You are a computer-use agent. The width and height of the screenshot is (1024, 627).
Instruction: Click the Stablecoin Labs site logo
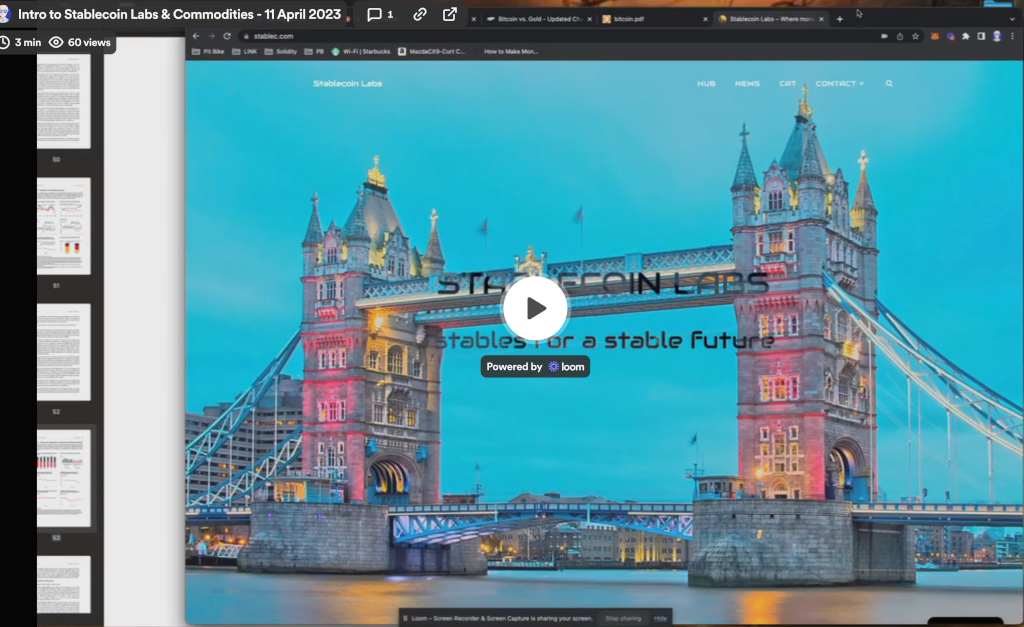coord(347,84)
